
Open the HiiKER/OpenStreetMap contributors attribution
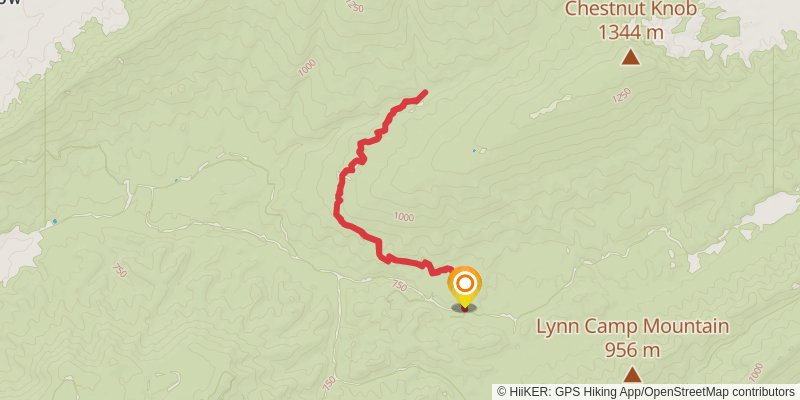[x=646, y=392]
